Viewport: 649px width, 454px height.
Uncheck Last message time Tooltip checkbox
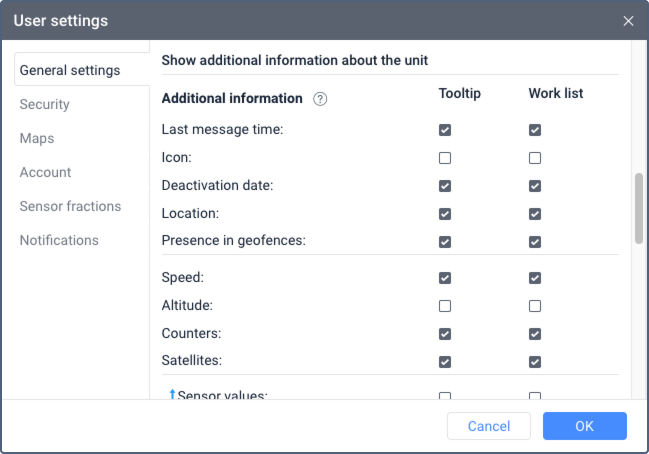(445, 130)
